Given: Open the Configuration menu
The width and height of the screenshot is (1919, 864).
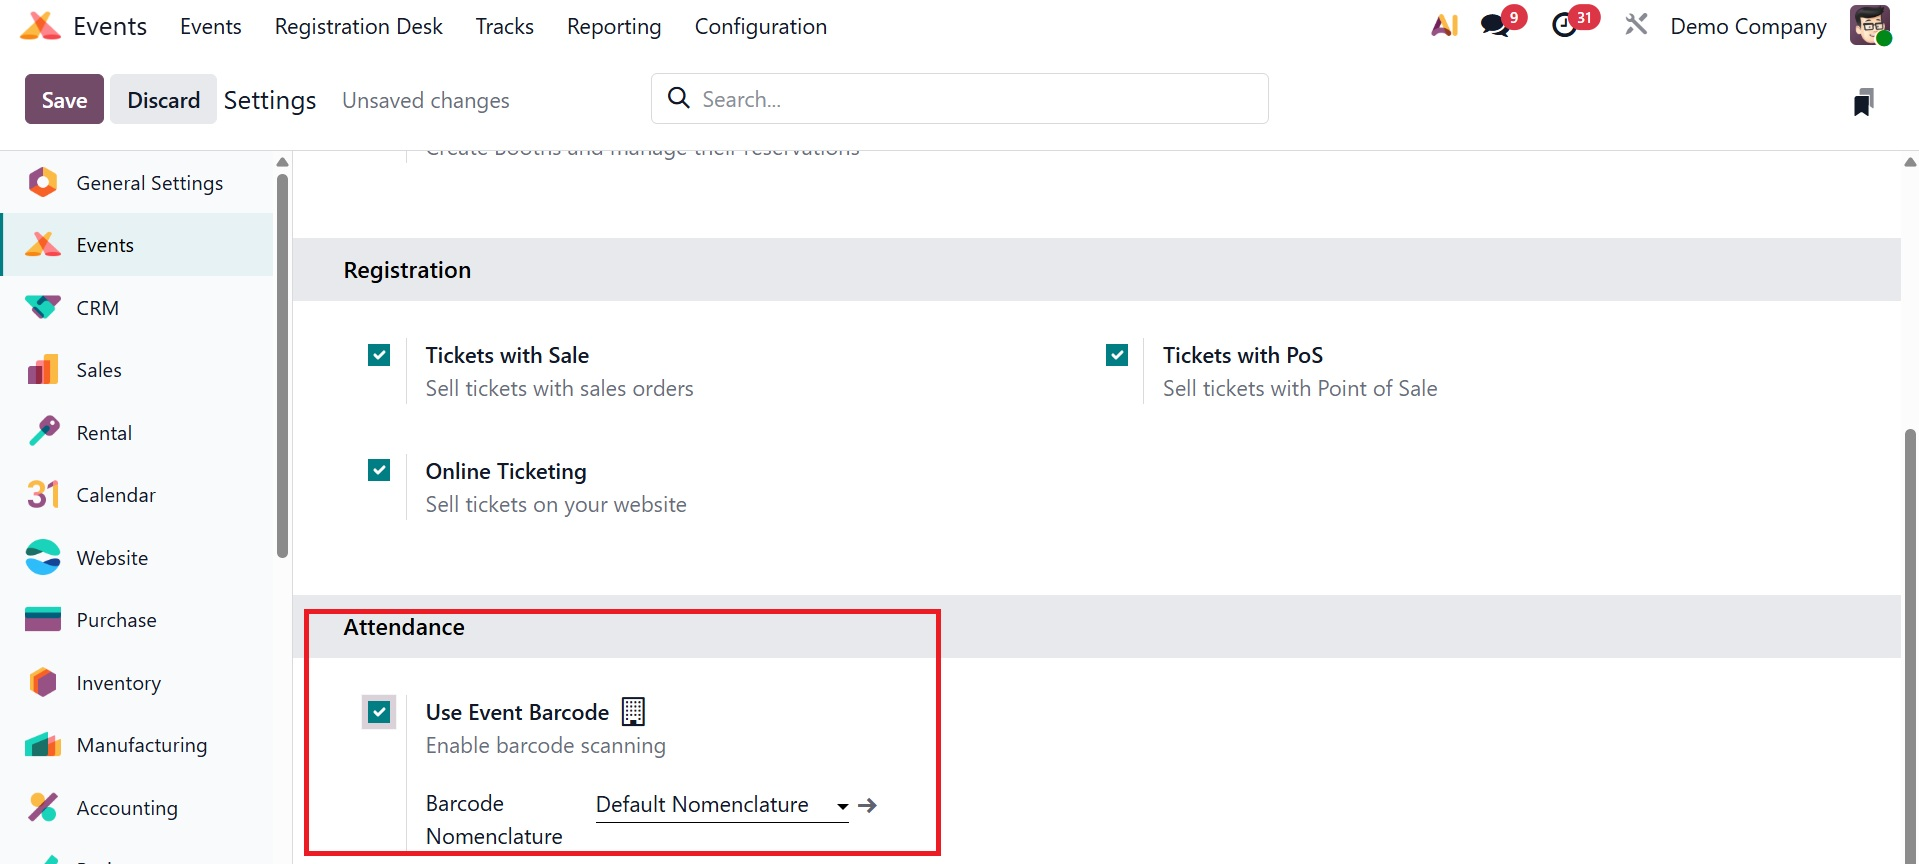Looking at the screenshot, I should tap(760, 27).
